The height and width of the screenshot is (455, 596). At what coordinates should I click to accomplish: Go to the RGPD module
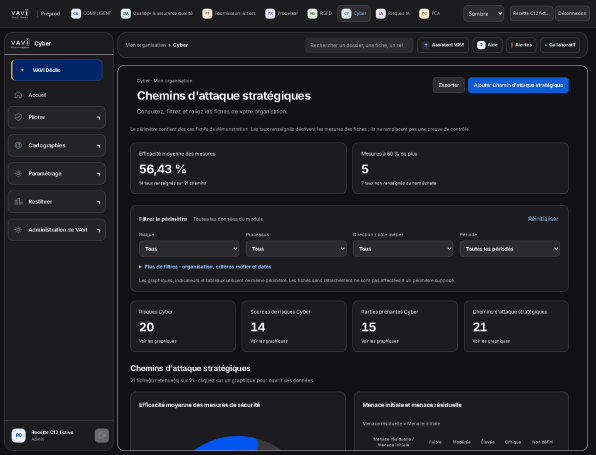click(320, 13)
